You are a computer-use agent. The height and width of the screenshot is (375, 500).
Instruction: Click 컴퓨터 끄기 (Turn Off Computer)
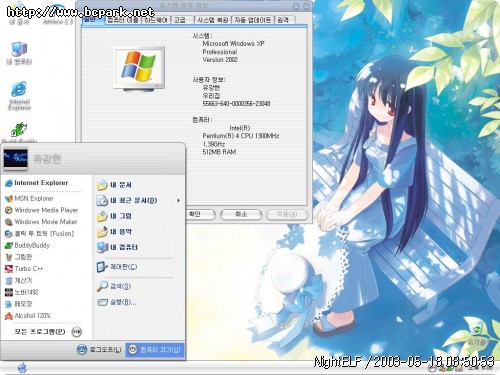coord(155,350)
